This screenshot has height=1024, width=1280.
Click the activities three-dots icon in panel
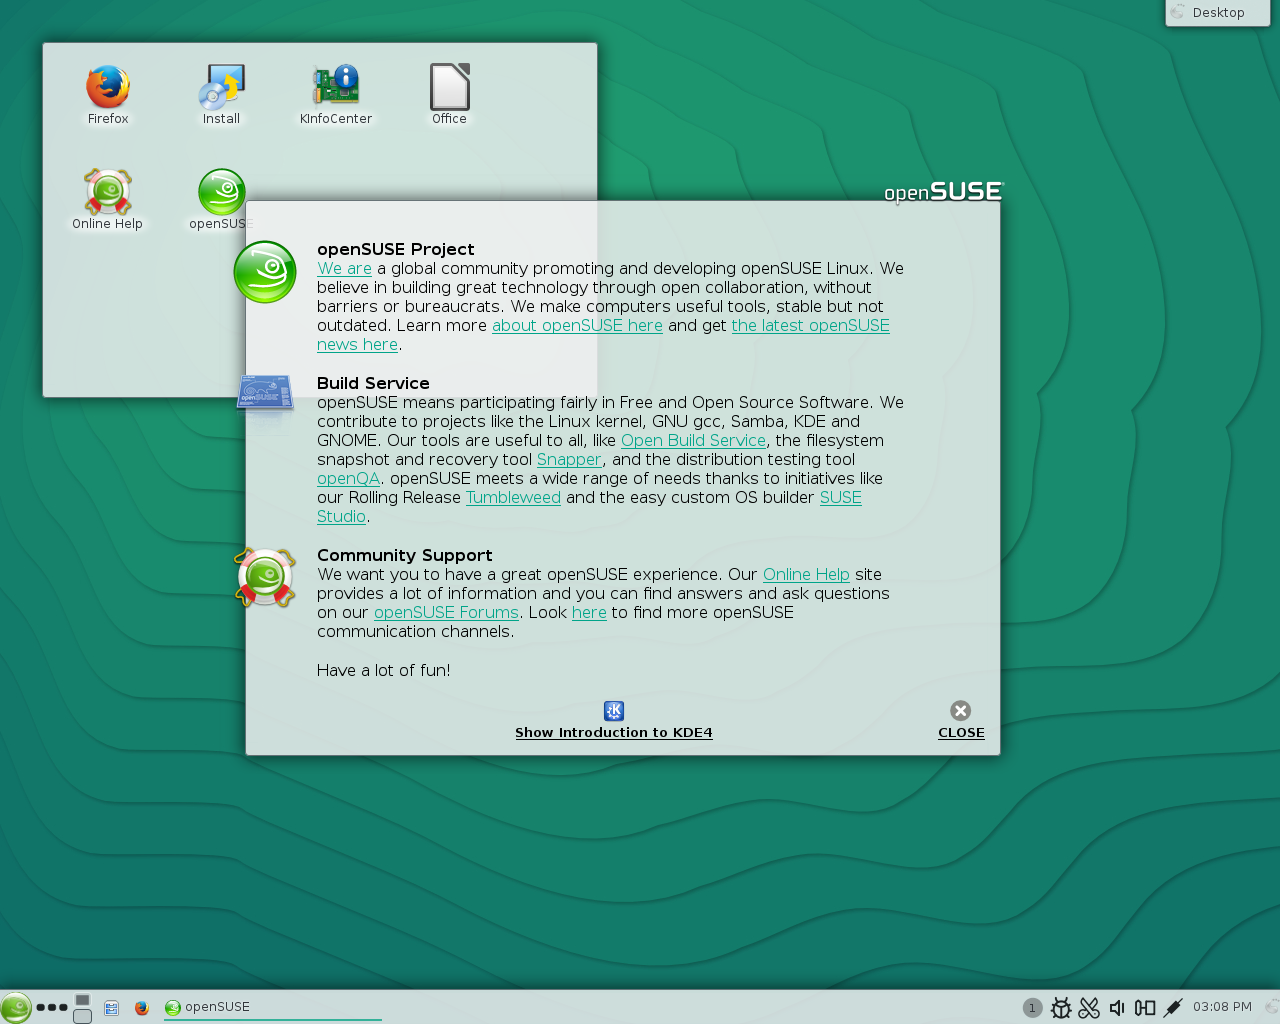pos(52,1007)
